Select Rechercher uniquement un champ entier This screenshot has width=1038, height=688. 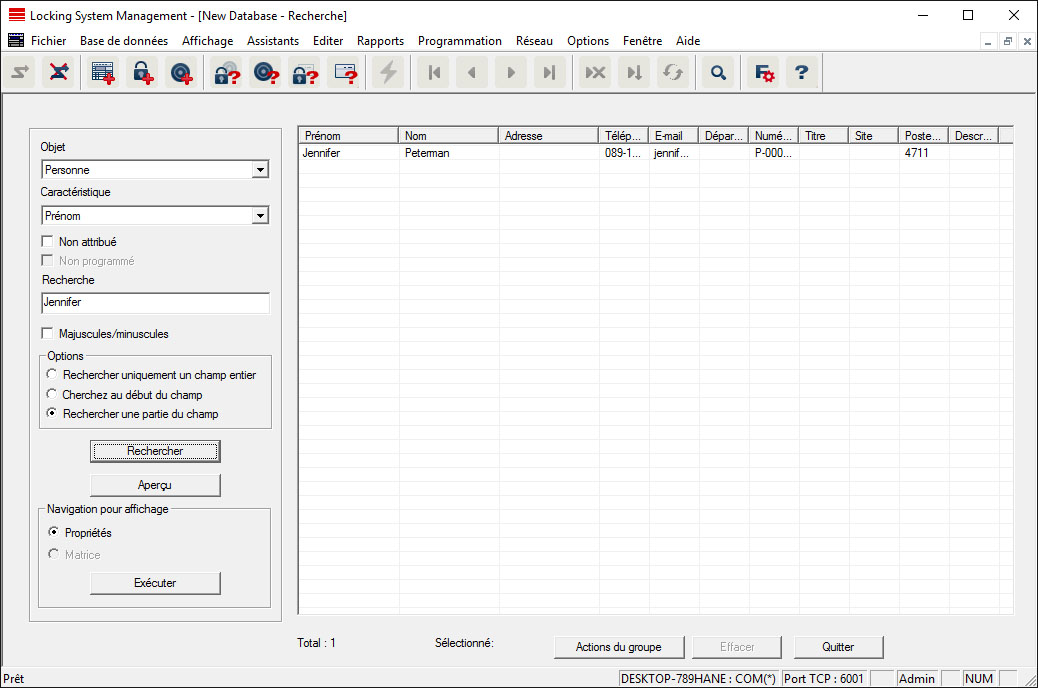pyautogui.click(x=52, y=375)
